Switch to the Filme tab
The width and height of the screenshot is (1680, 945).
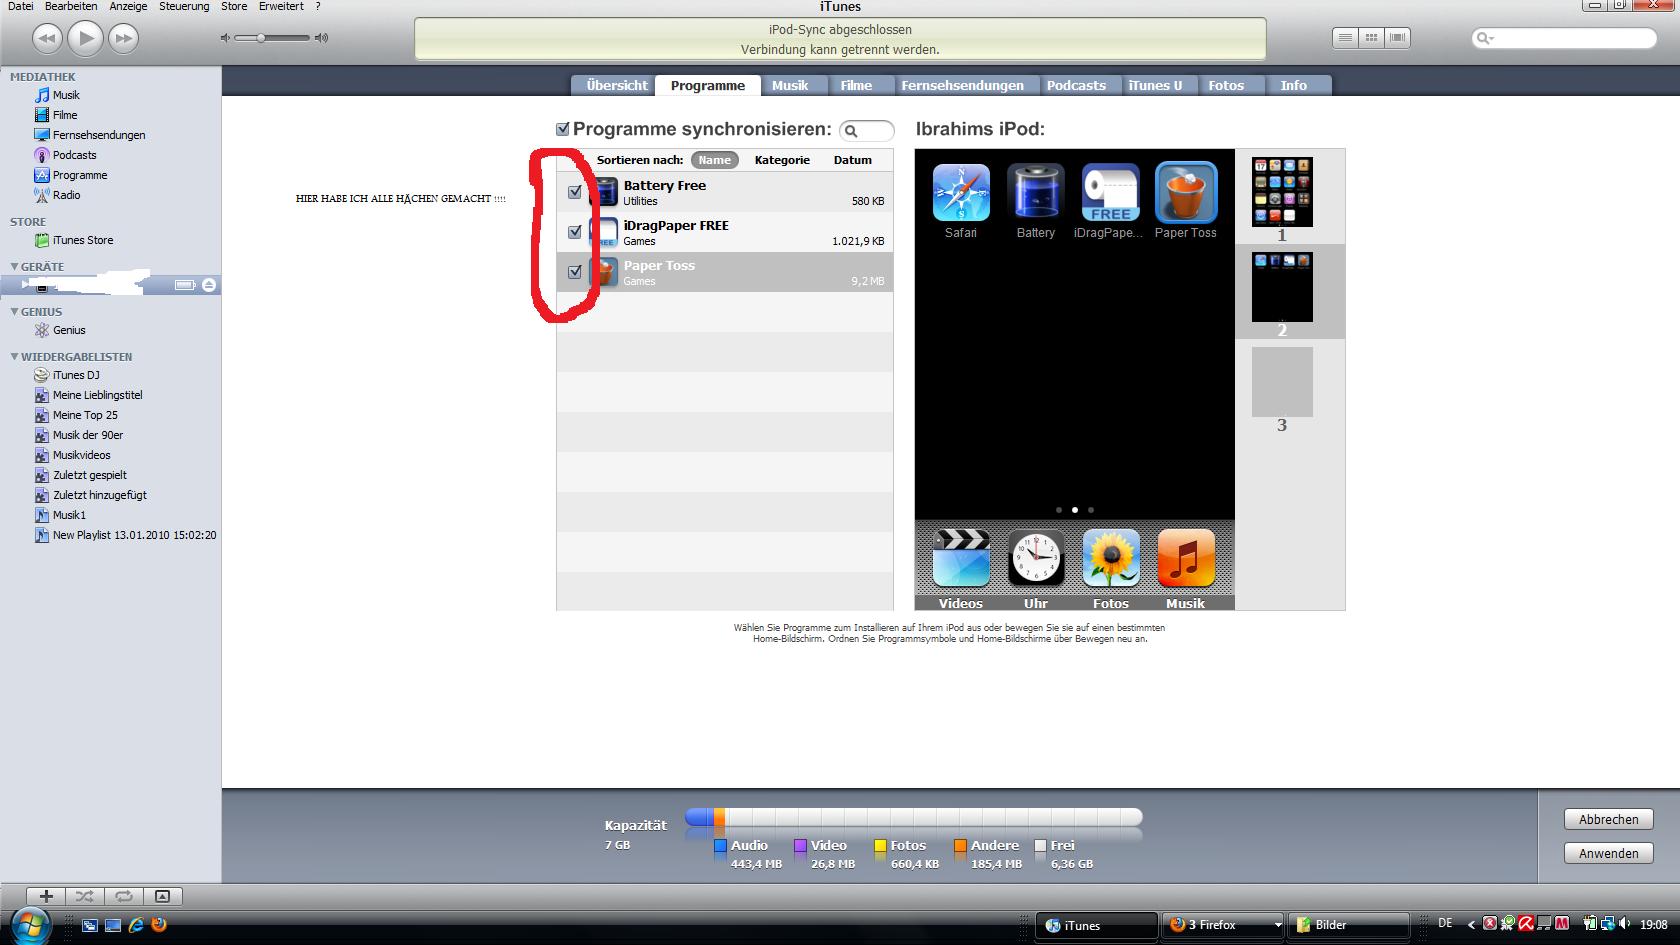856,85
